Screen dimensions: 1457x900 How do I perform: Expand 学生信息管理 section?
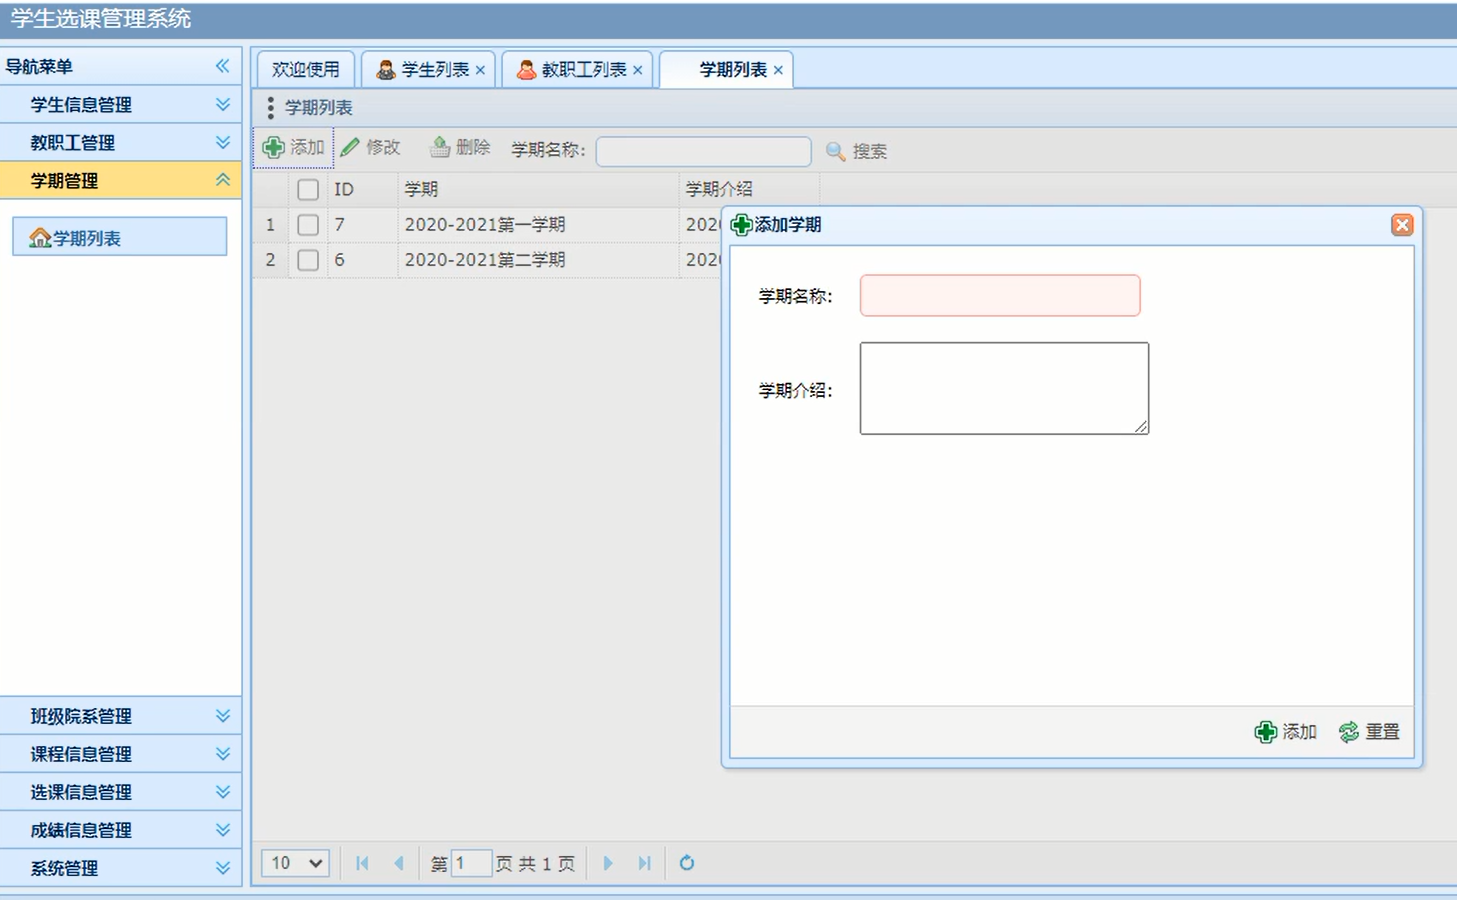pyautogui.click(x=223, y=104)
